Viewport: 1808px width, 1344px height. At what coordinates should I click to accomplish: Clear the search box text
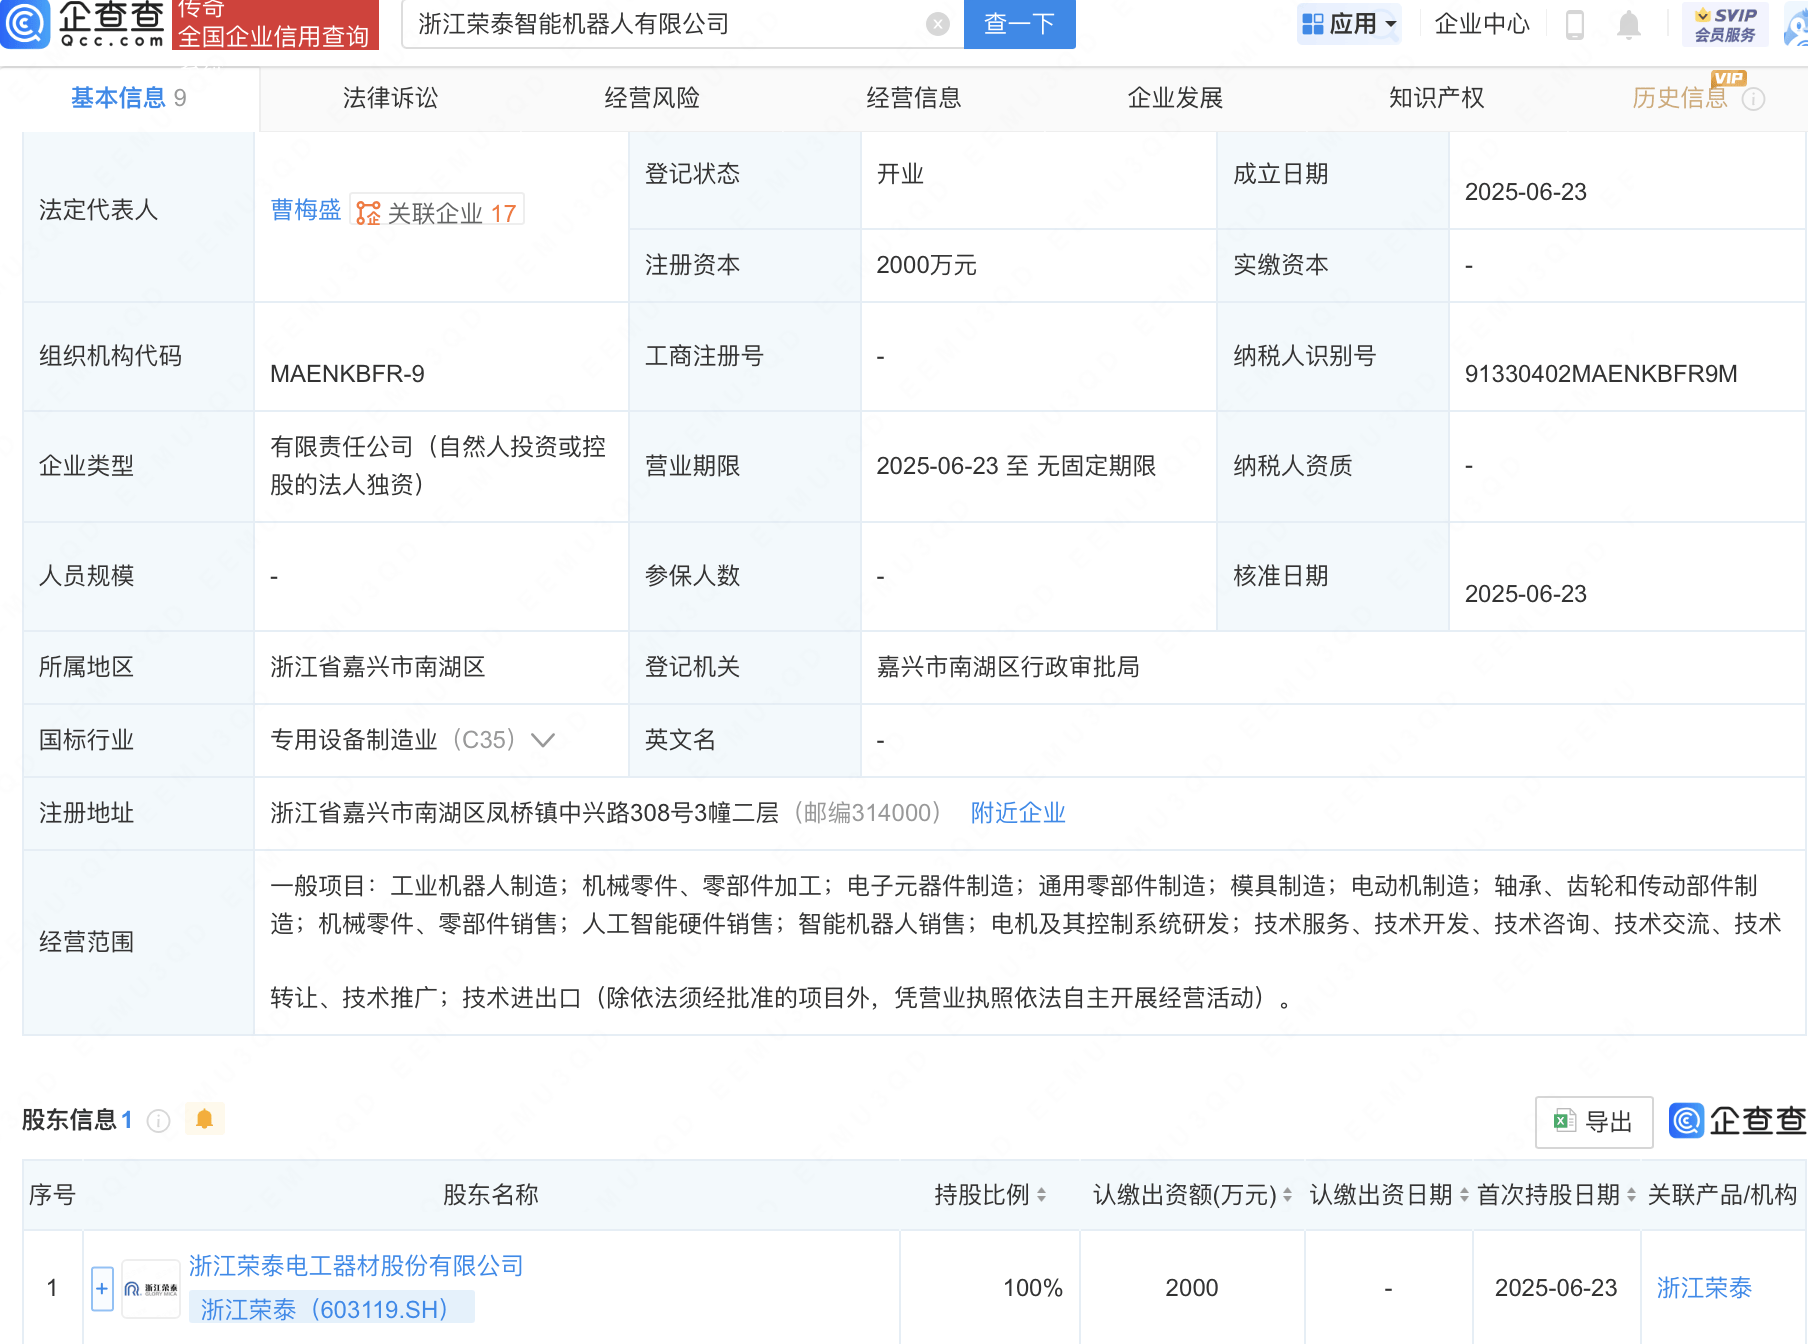tap(937, 24)
